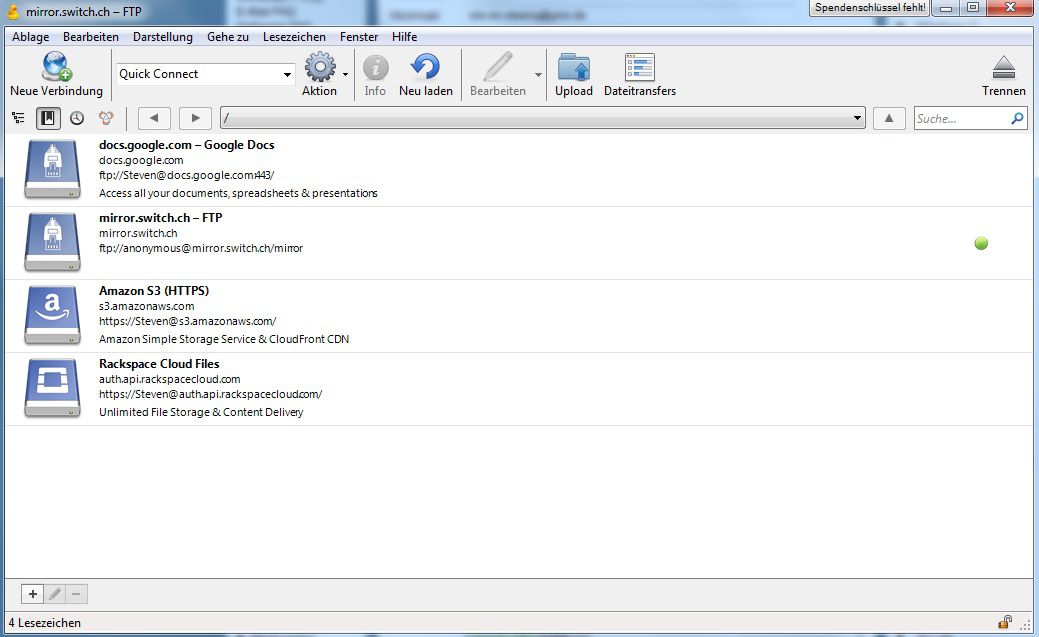Expand the path dropdown showing /
1039x637 pixels.
858,118
